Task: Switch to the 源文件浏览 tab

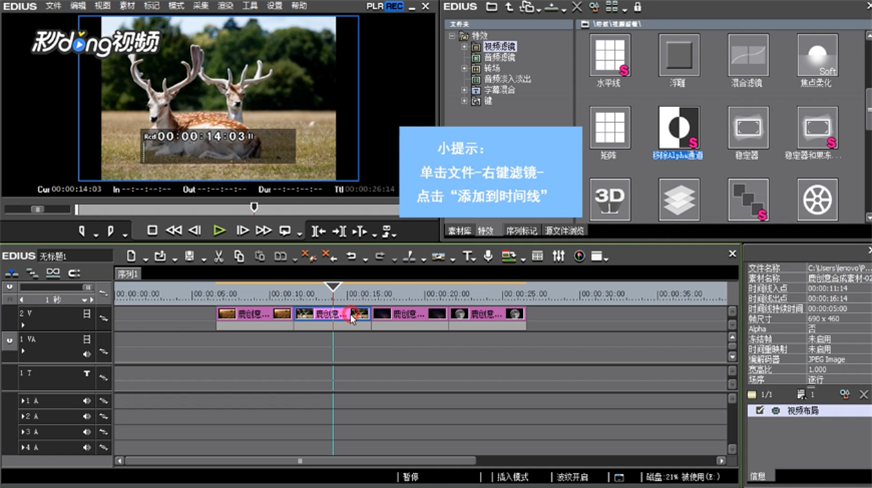Action: click(564, 231)
